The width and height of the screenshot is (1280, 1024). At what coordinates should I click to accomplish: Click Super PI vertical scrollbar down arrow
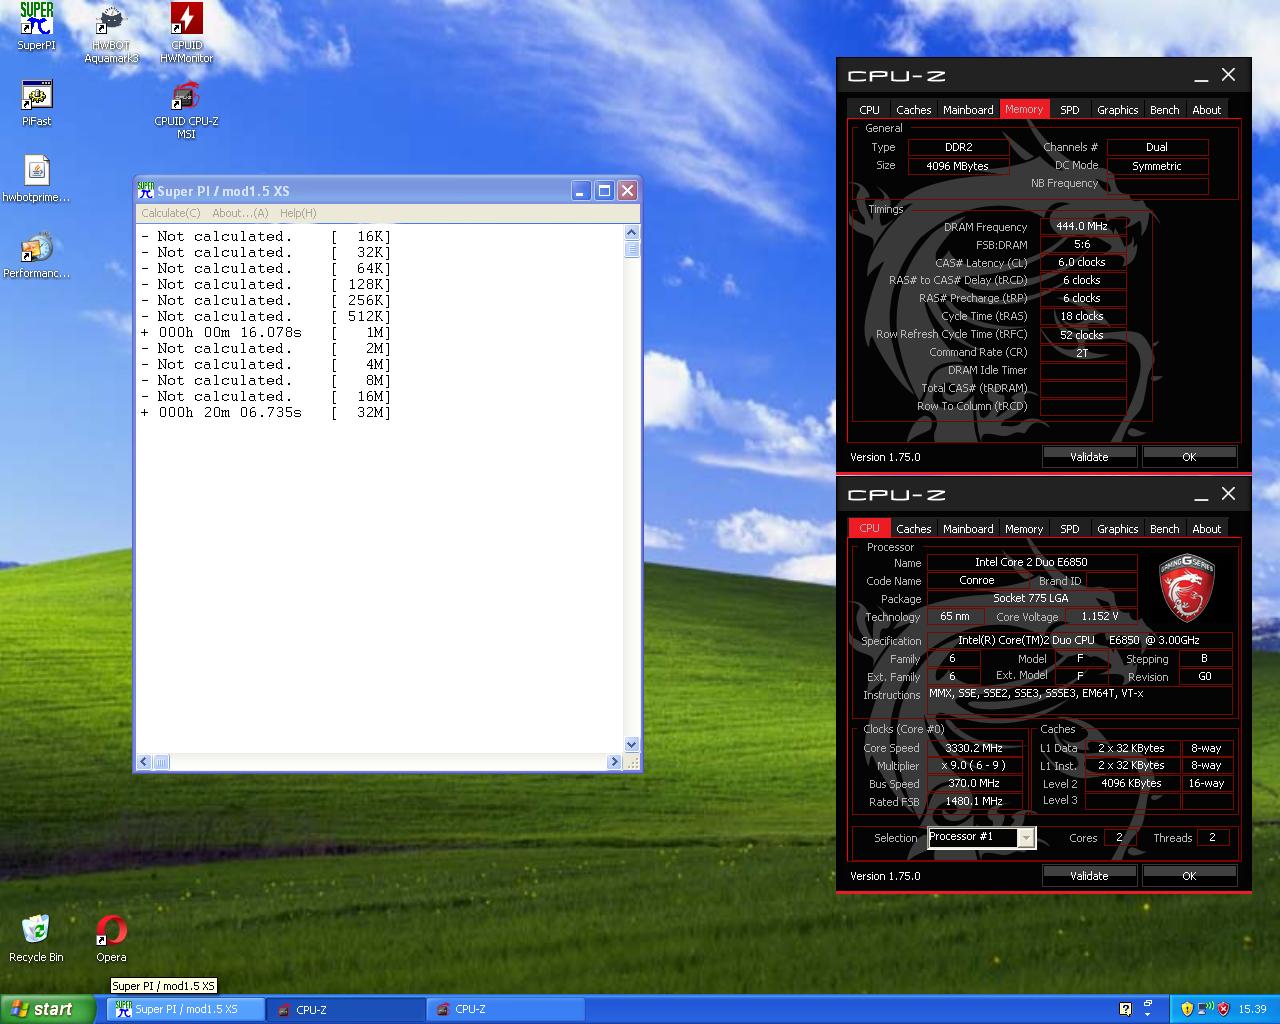point(631,744)
